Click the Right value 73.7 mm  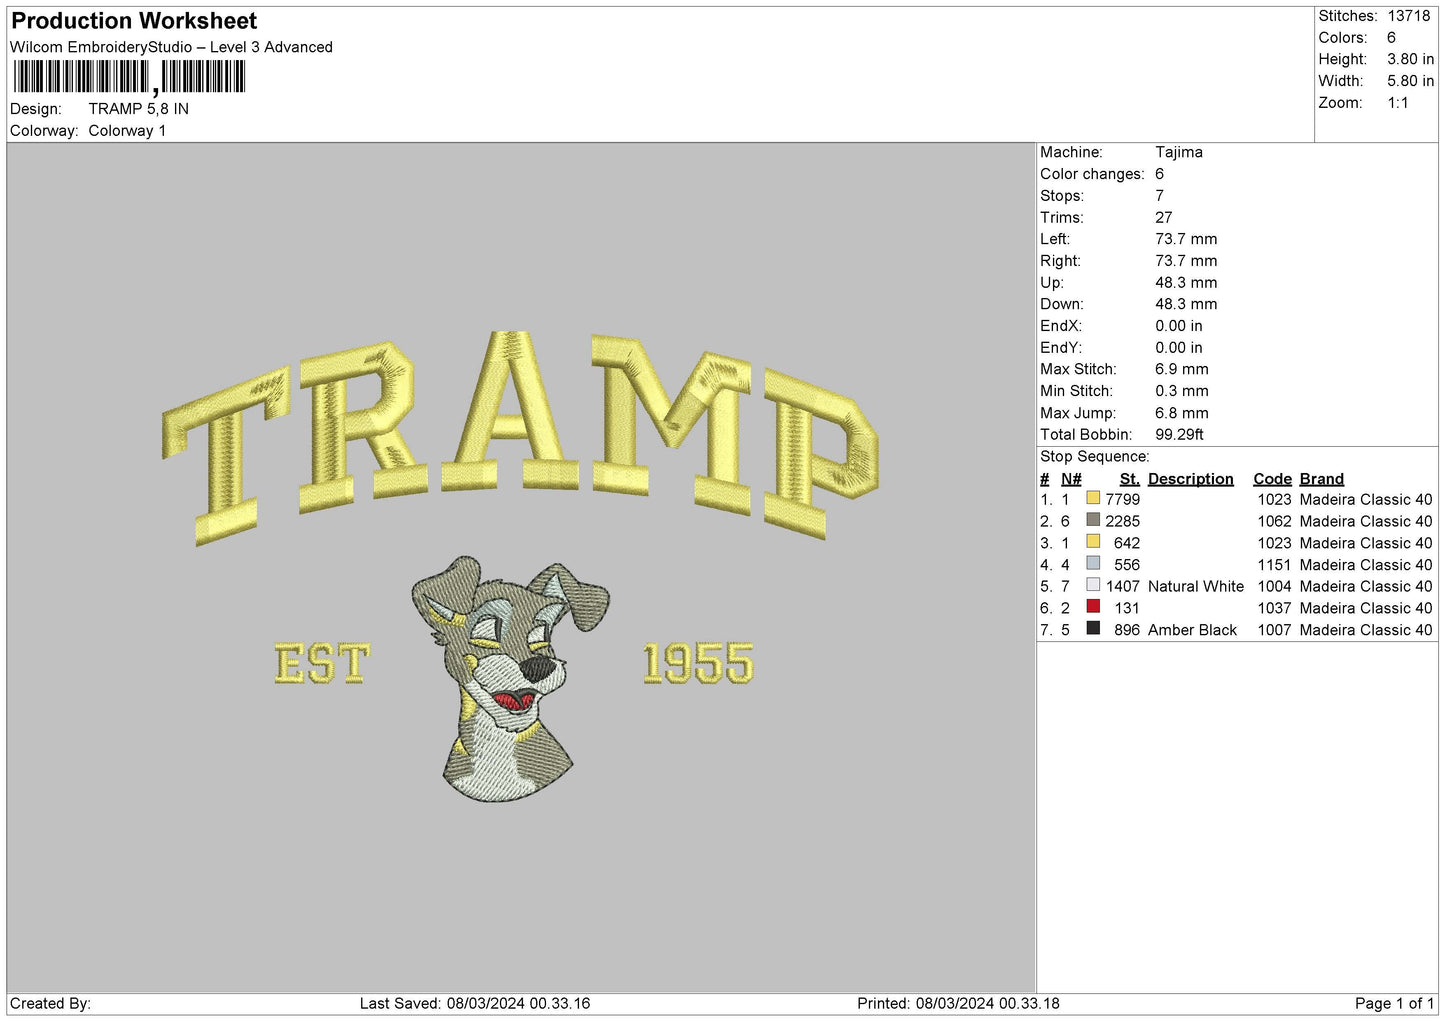click(1186, 261)
